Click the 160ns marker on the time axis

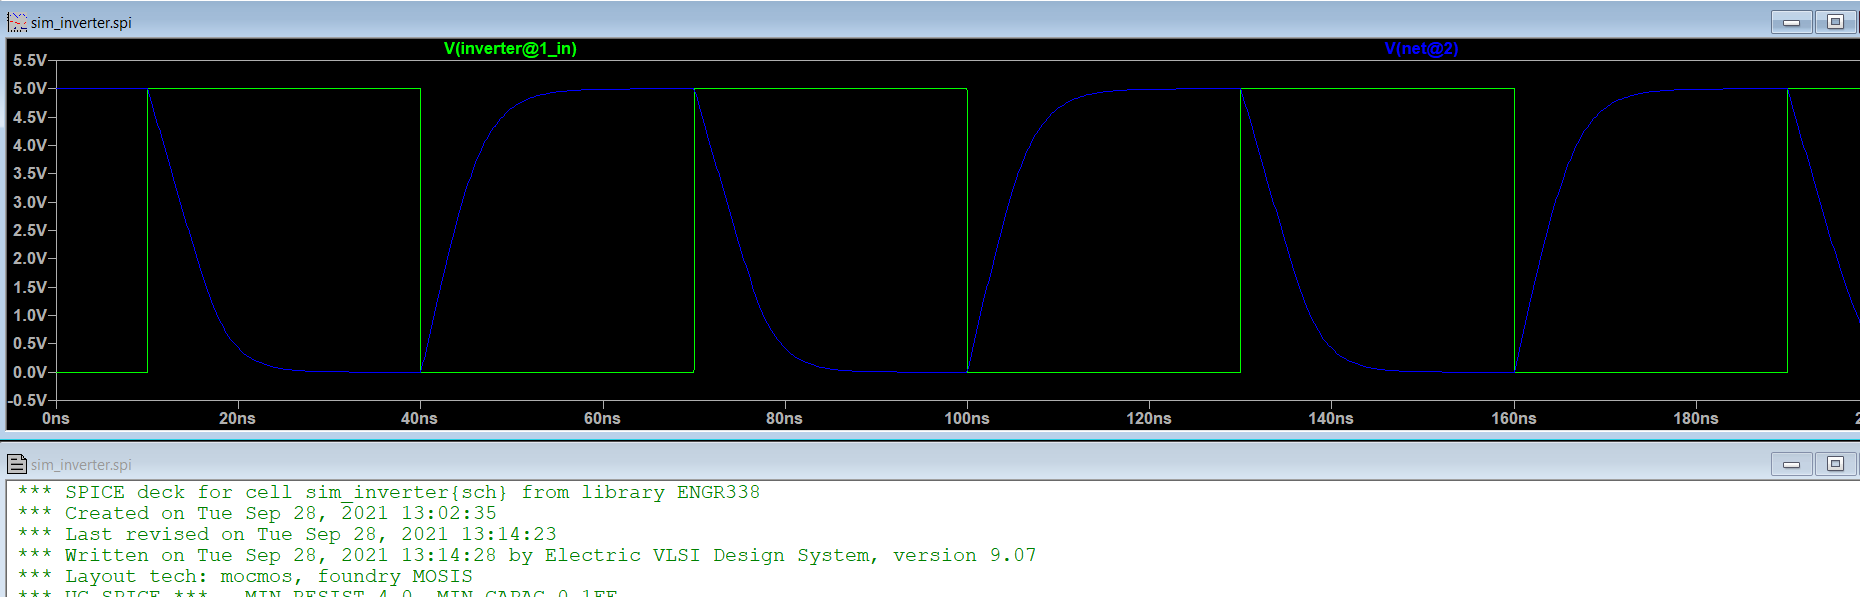tap(1513, 418)
